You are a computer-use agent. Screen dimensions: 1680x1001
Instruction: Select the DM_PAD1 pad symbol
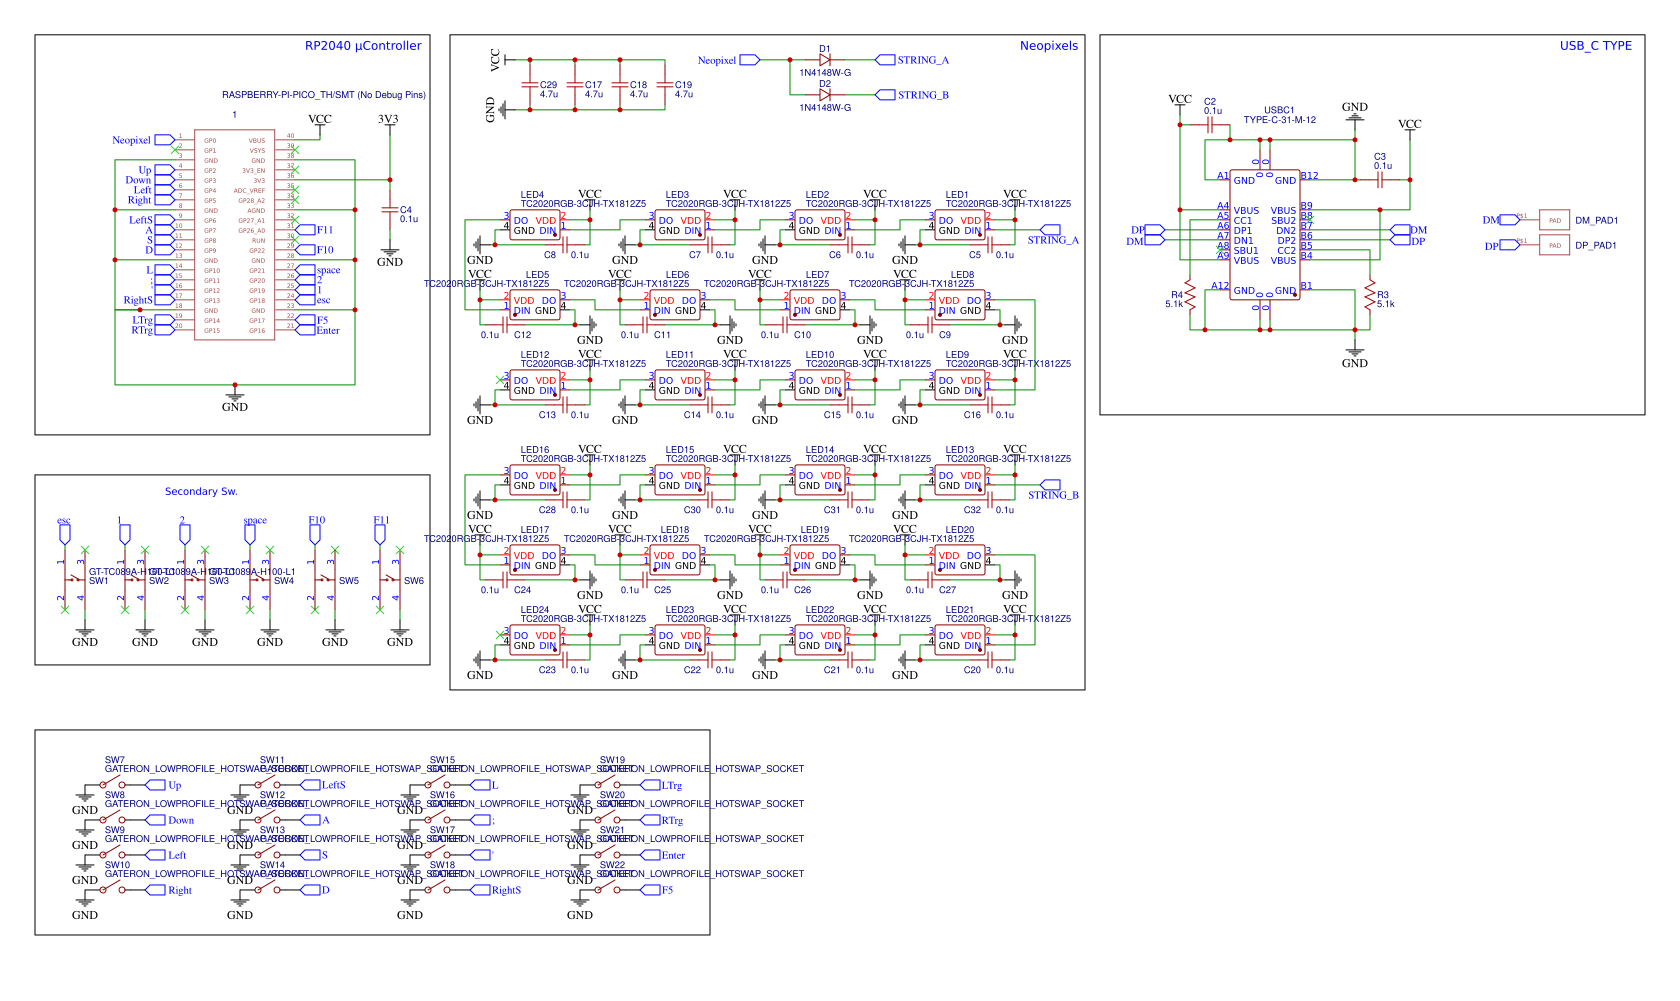click(x=1554, y=220)
